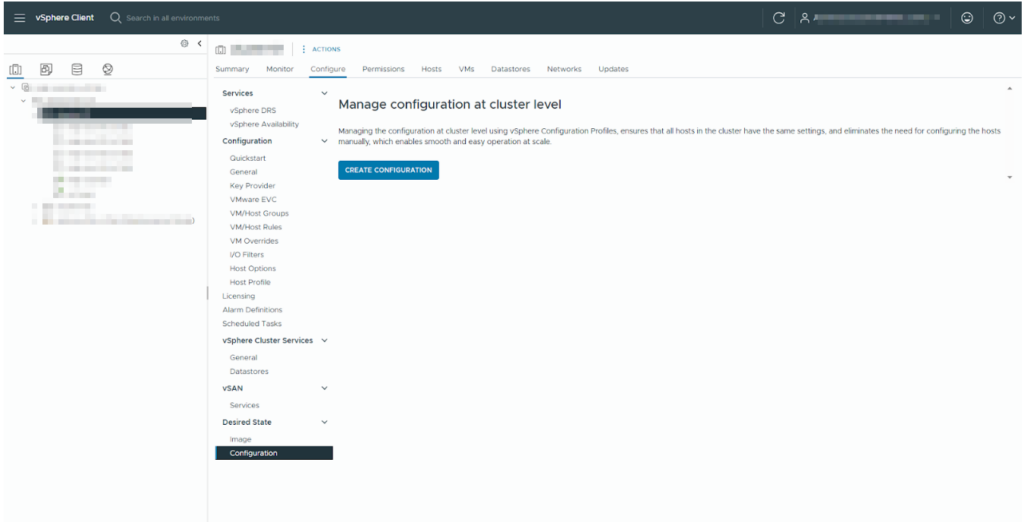Collapse the Services section chevron
This screenshot has height=522, width=1024.
click(x=325, y=93)
